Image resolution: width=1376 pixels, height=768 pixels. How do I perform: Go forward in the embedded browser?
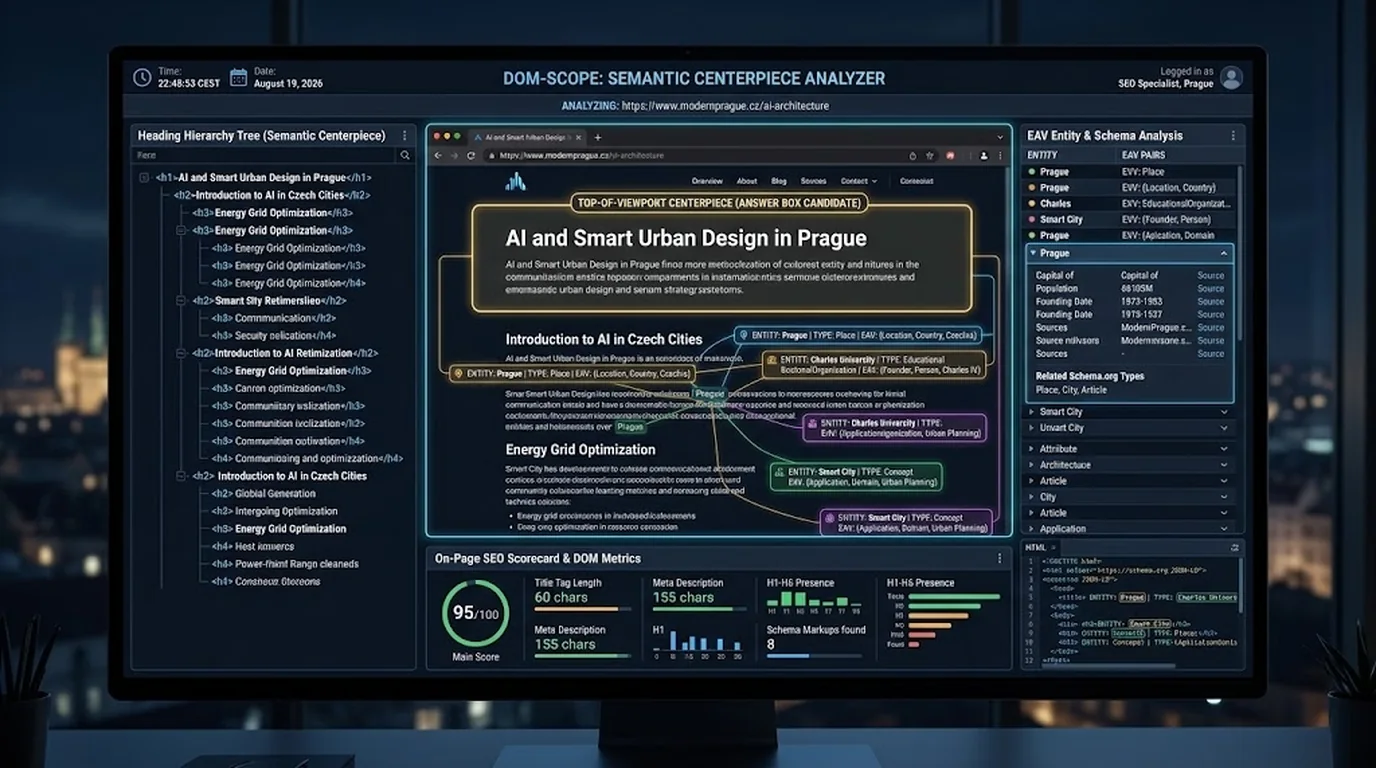click(453, 156)
